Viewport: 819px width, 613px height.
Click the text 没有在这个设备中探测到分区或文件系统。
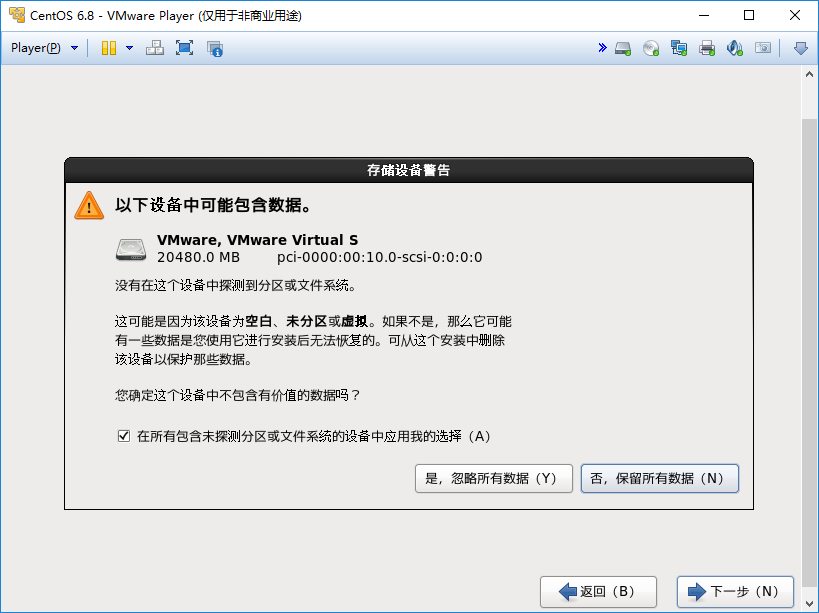[236, 286]
